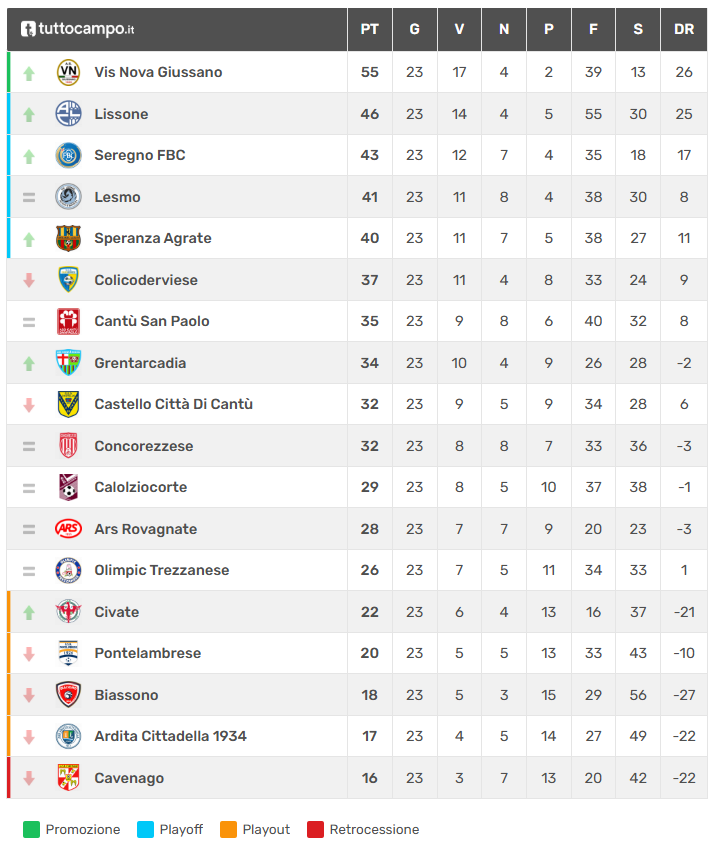
Task: Click the Castello Città Di Cantù crest
Action: coord(68,404)
